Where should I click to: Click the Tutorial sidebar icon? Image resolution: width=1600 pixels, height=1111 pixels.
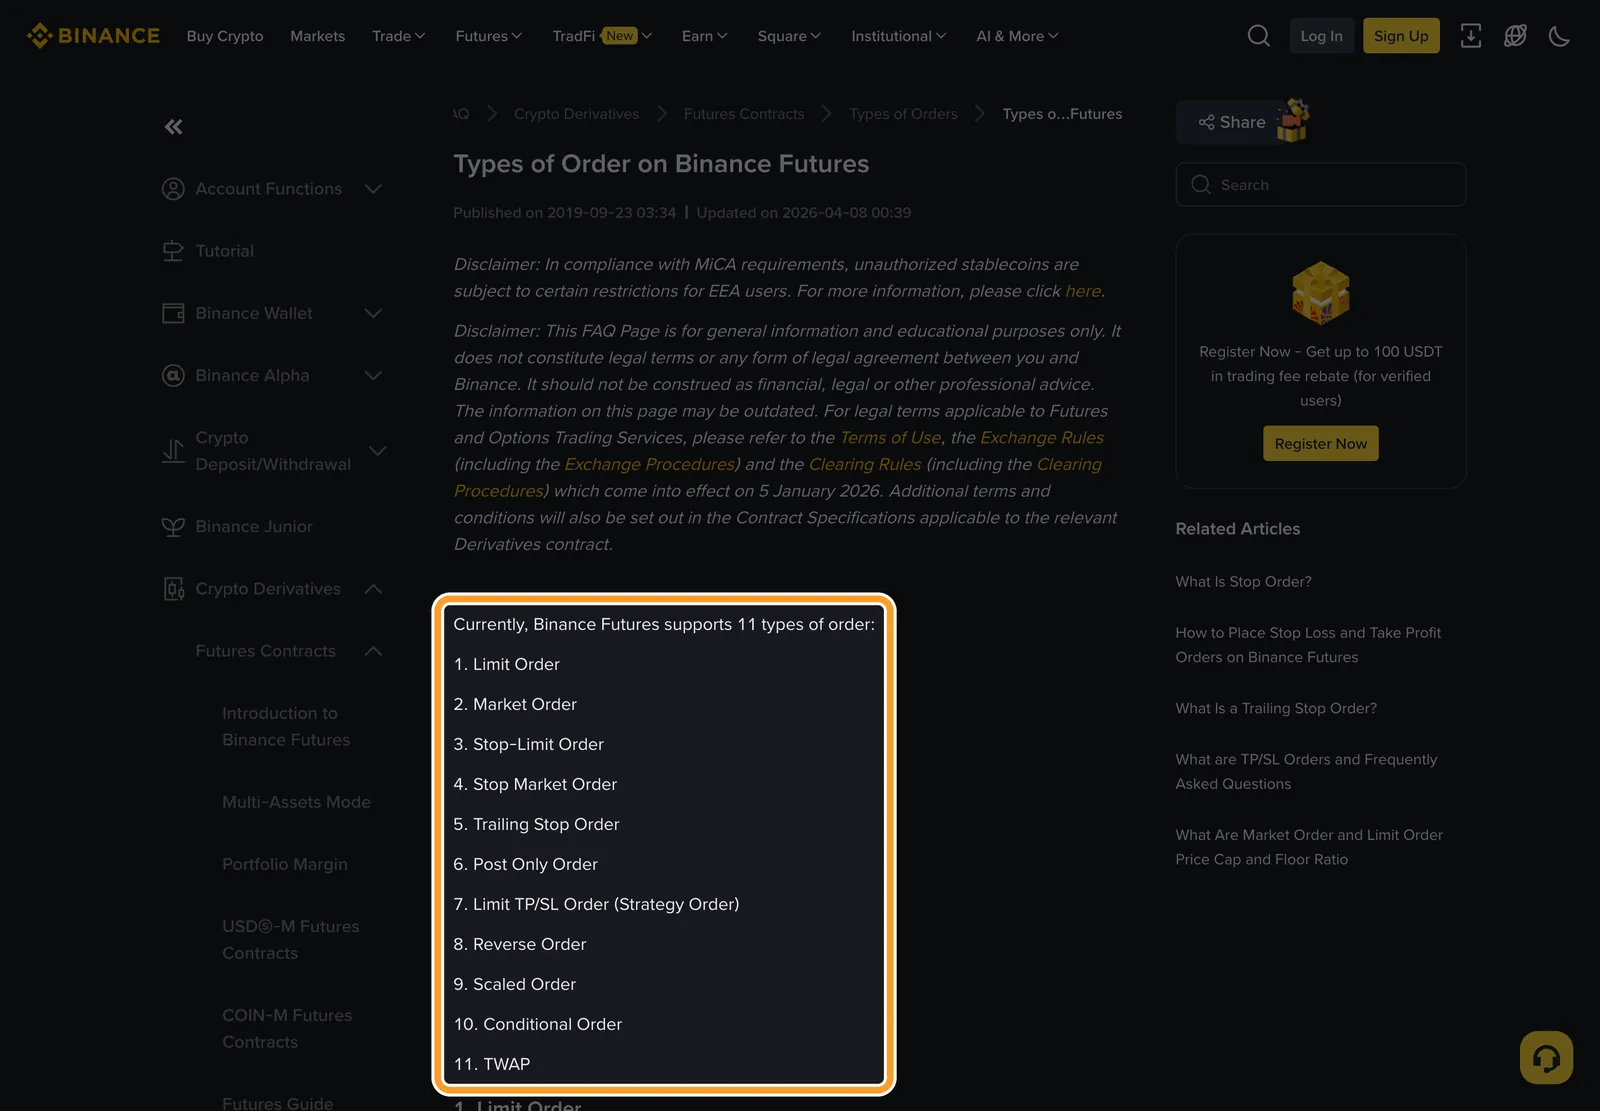(x=173, y=251)
